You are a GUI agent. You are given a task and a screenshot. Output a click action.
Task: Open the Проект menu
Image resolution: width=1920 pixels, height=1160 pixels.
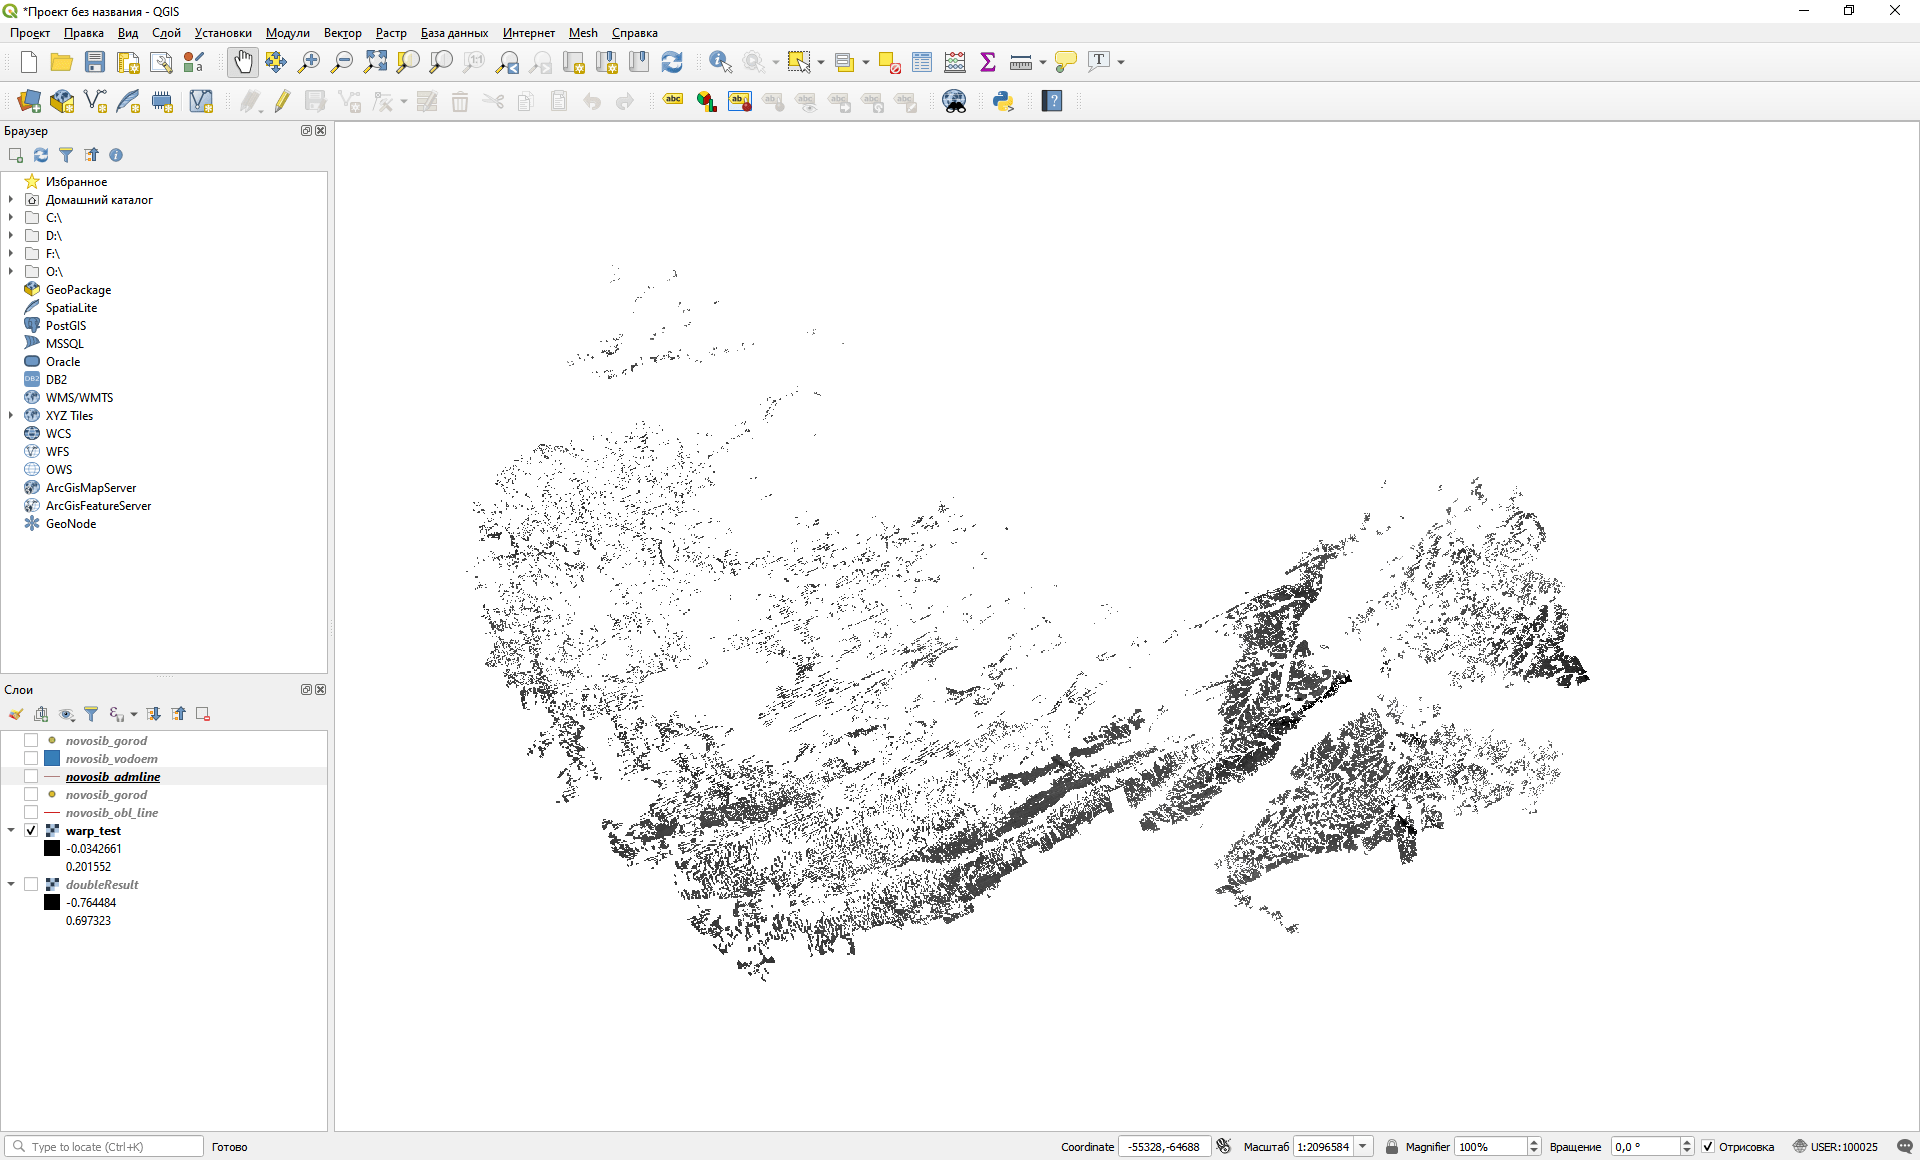(x=30, y=33)
